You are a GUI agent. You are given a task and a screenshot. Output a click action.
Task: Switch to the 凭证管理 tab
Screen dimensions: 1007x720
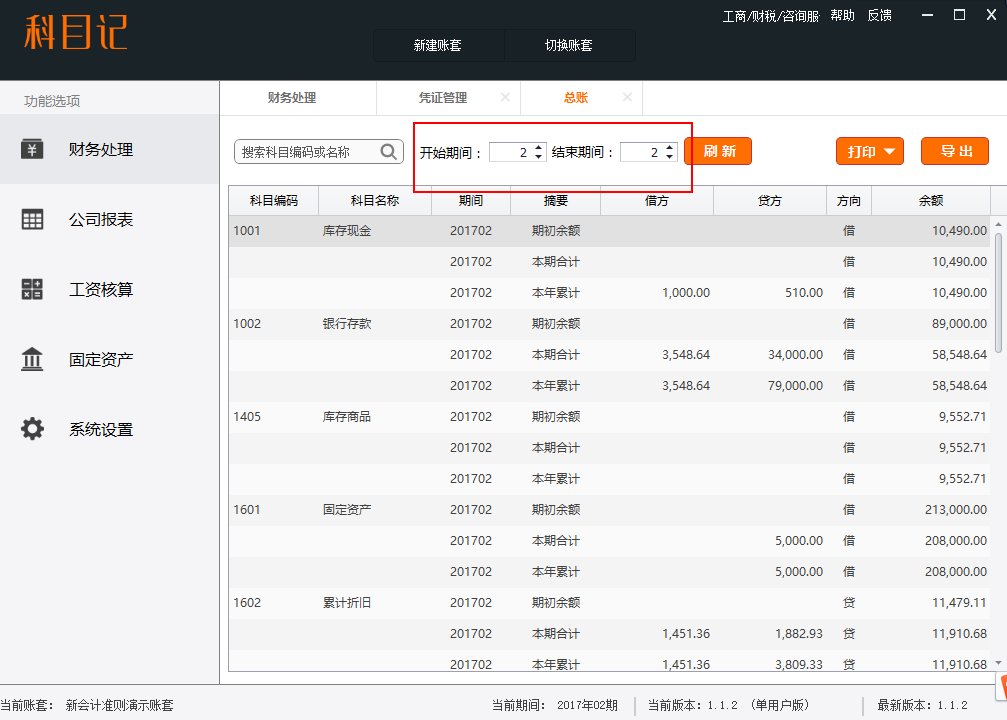pos(442,98)
